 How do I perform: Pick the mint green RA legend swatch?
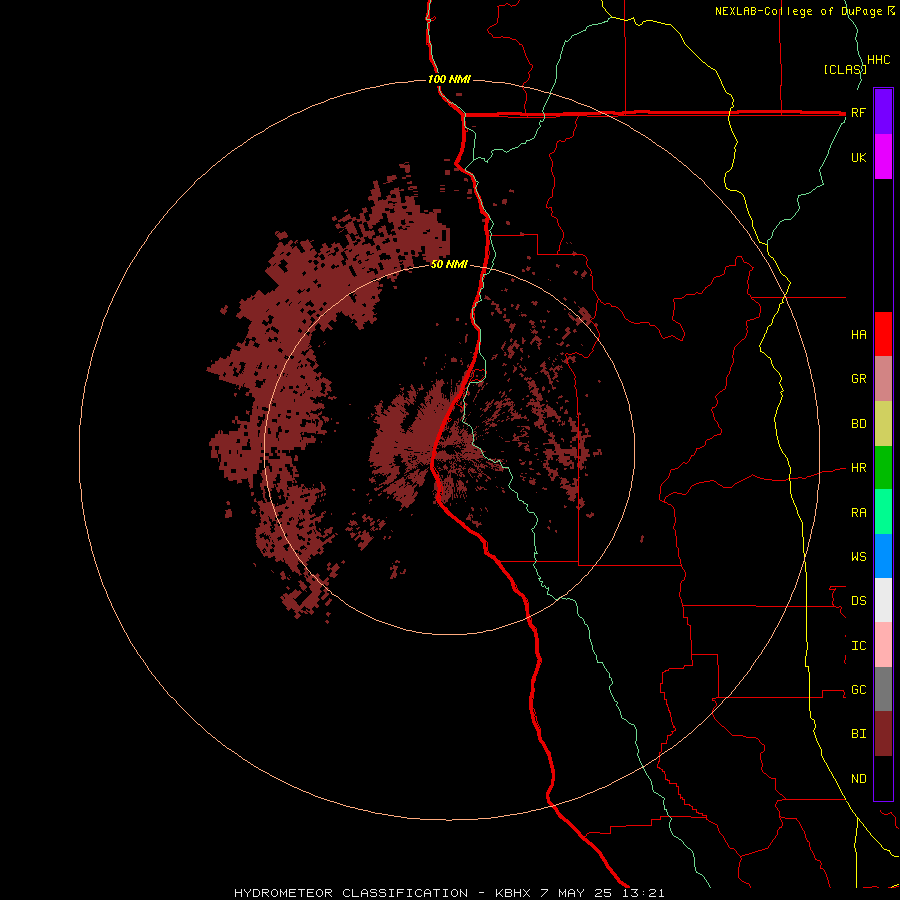(x=883, y=512)
